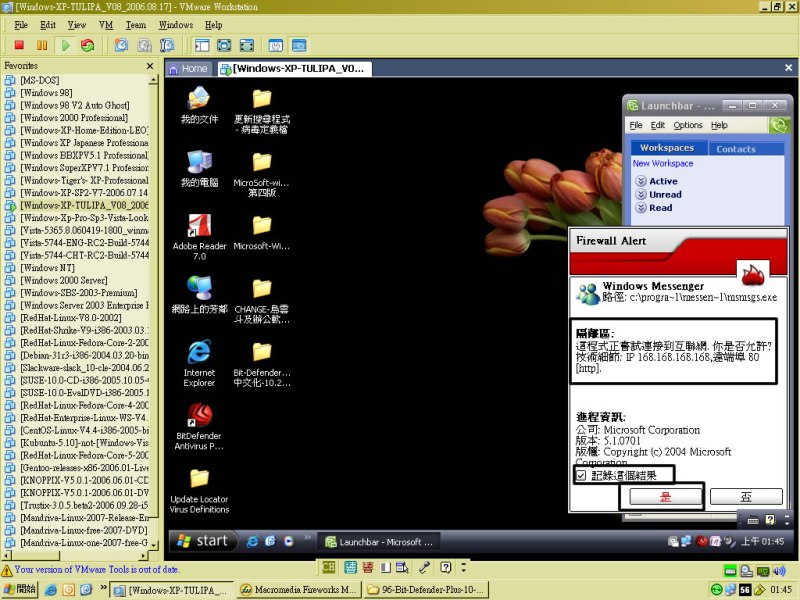Click the language bar microphone icon

click(424, 567)
